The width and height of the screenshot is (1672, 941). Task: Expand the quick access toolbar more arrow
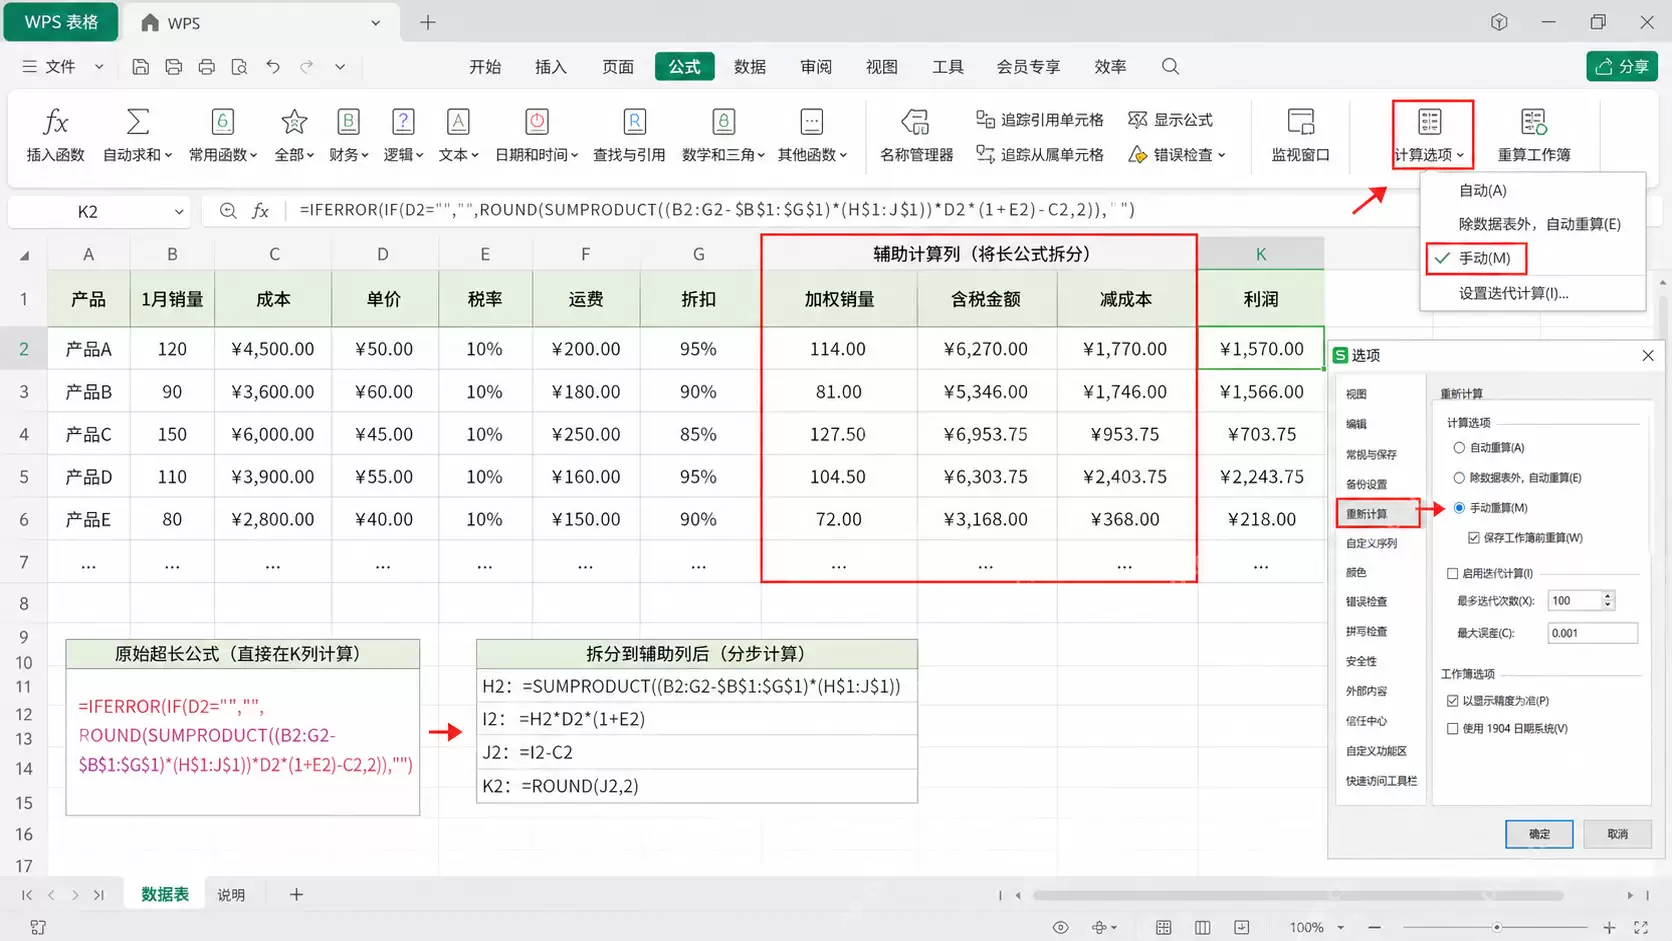tap(340, 67)
